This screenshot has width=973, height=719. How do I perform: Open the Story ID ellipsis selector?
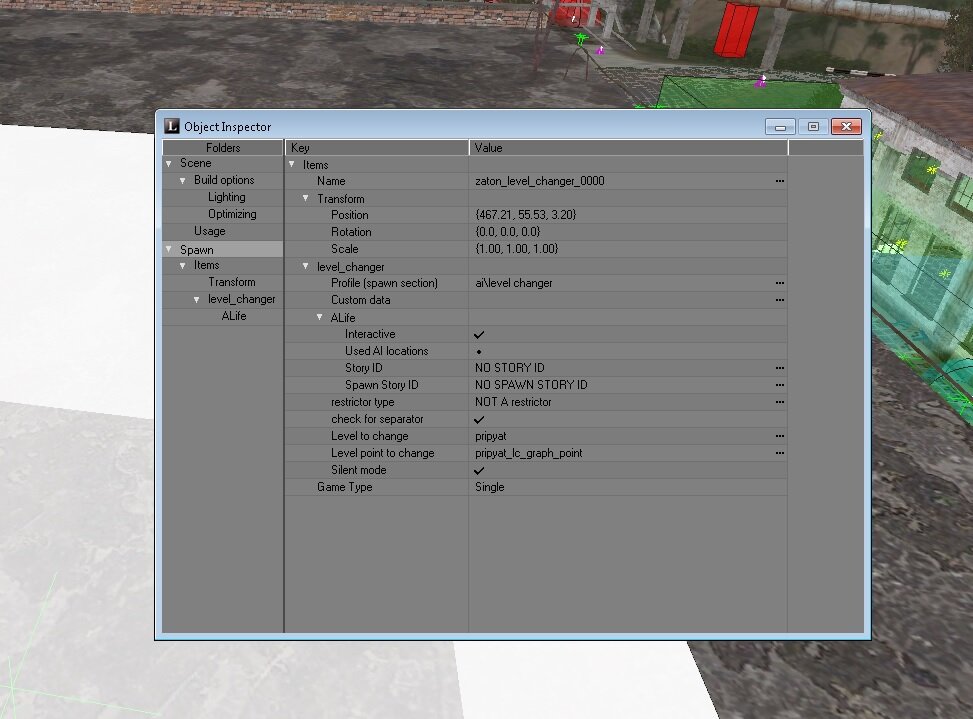click(779, 368)
